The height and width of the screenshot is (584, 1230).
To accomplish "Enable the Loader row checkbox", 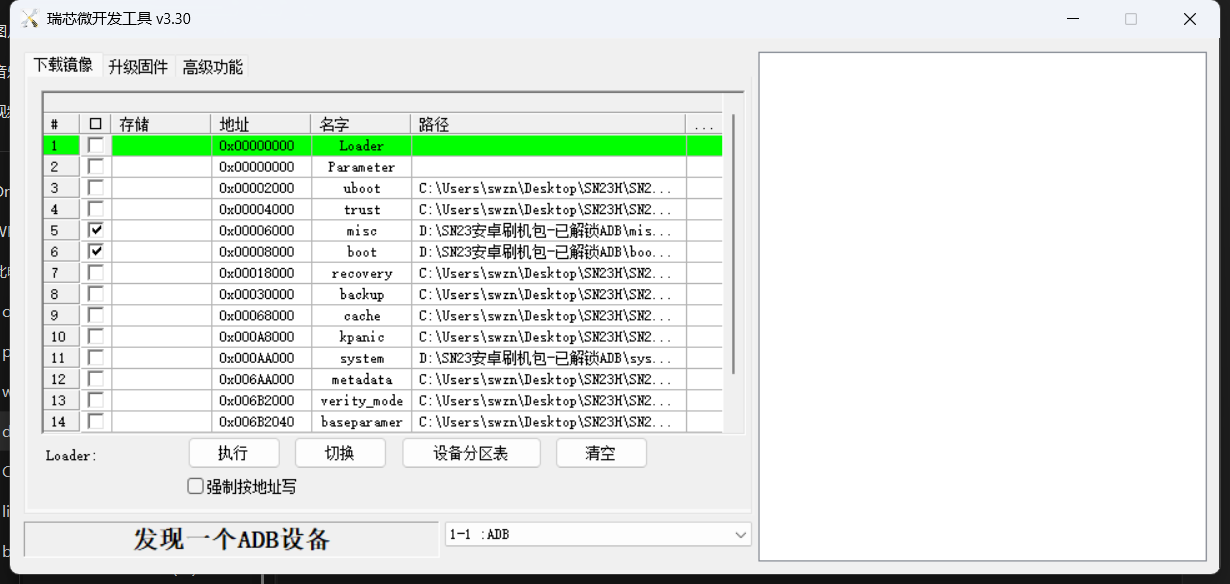I will tap(95, 146).
